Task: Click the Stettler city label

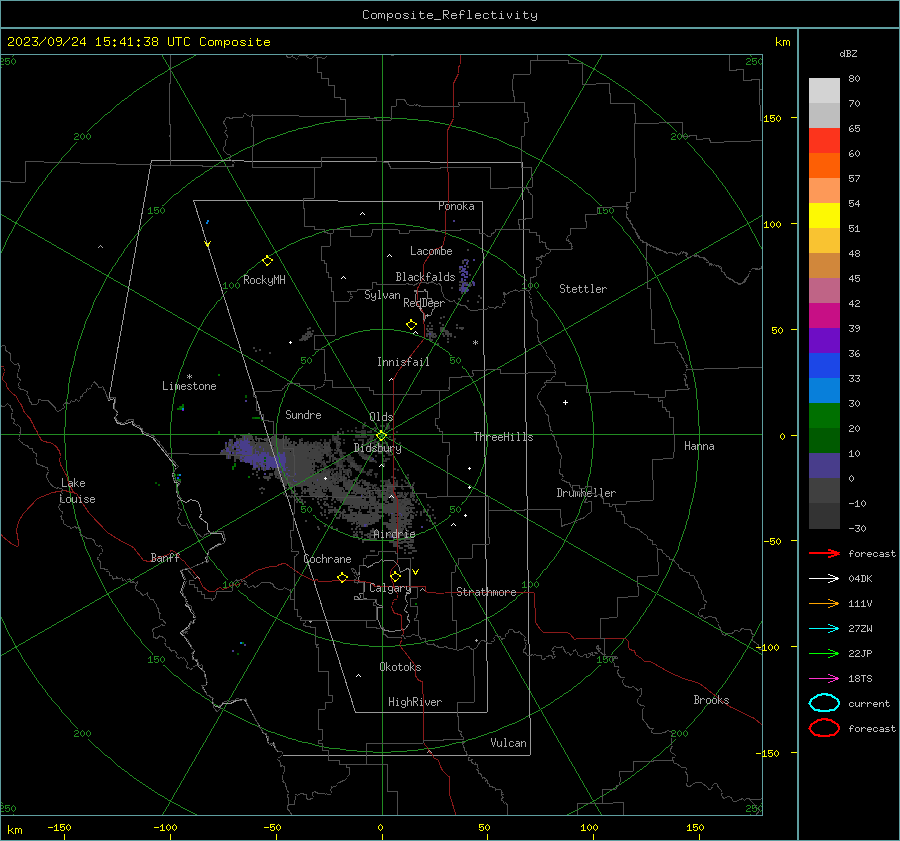Action: (583, 289)
